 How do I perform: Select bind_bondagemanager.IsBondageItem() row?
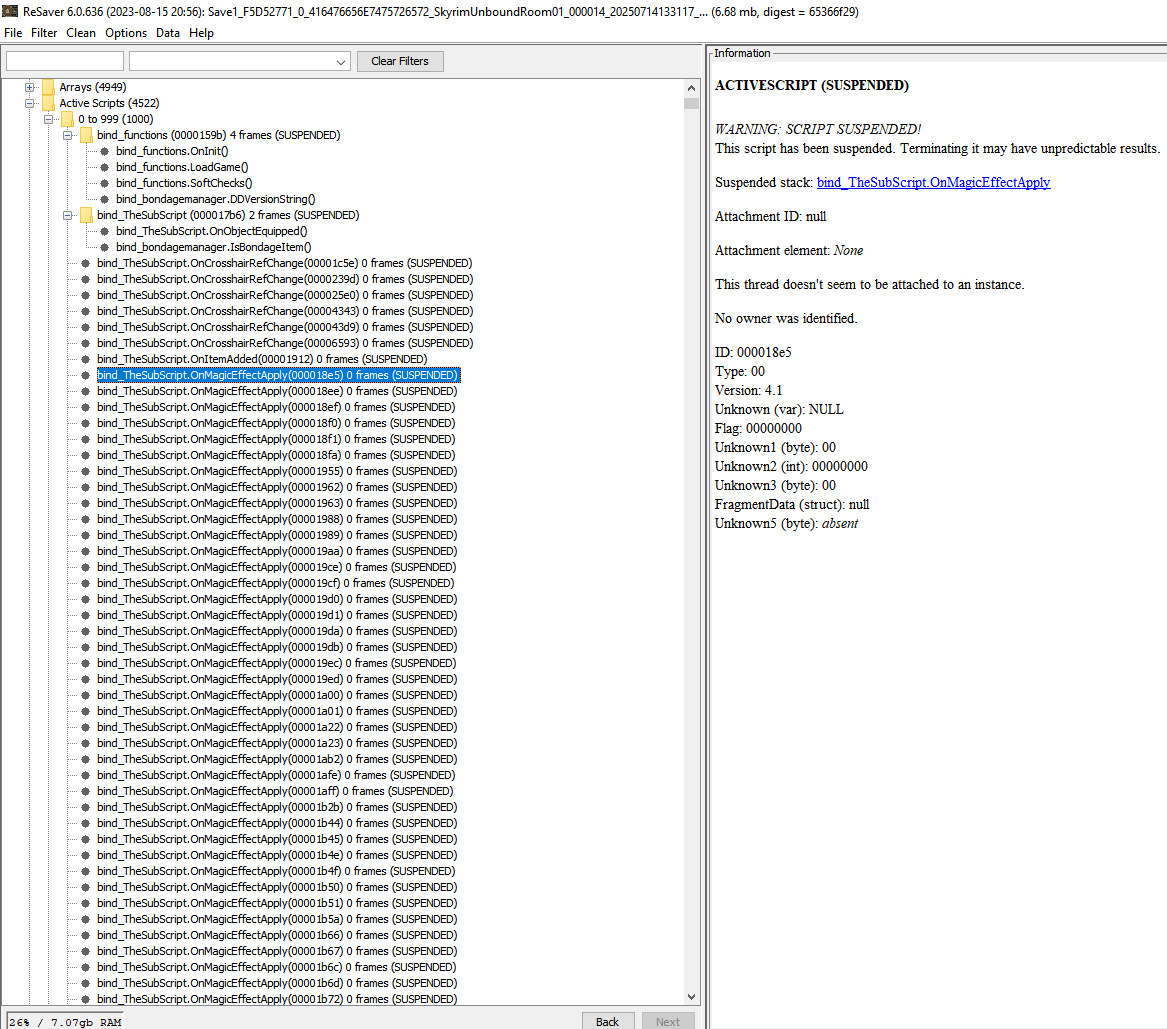(x=214, y=247)
